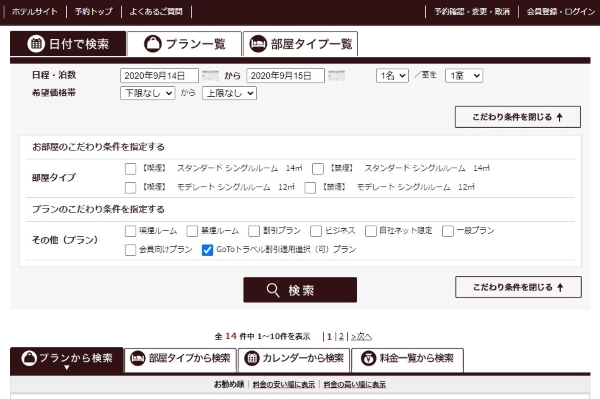Select the 部屋タイプから検索 tab
Image resolution: width=600 pixels, height=399 pixels.
coord(180,360)
